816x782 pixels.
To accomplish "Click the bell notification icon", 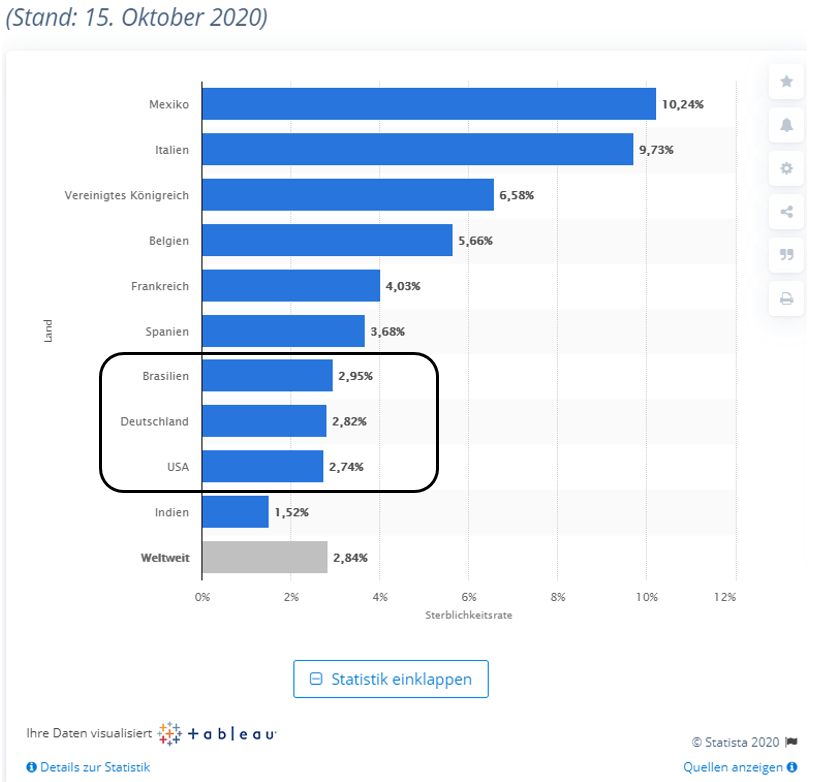I will (786, 125).
